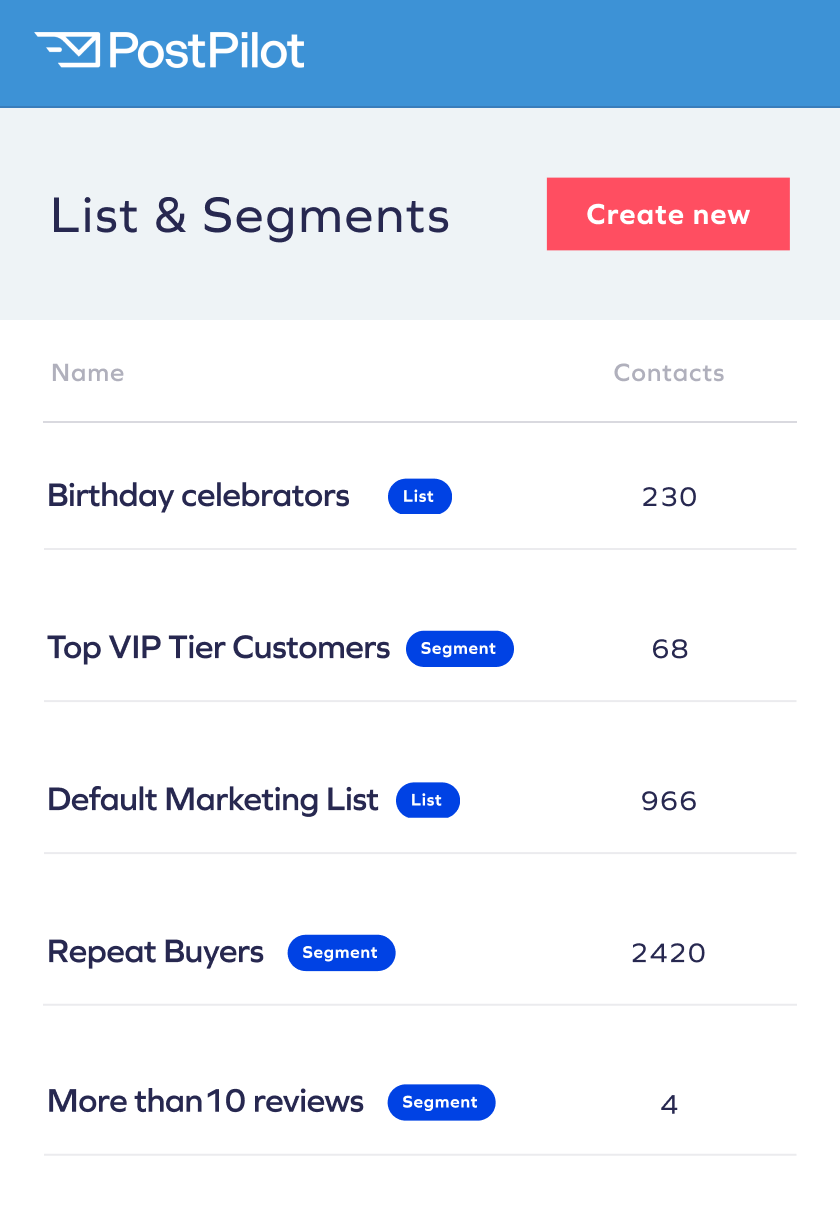
Task: Open the Top VIP Tier Customers segment
Action: pyautogui.click(x=218, y=648)
